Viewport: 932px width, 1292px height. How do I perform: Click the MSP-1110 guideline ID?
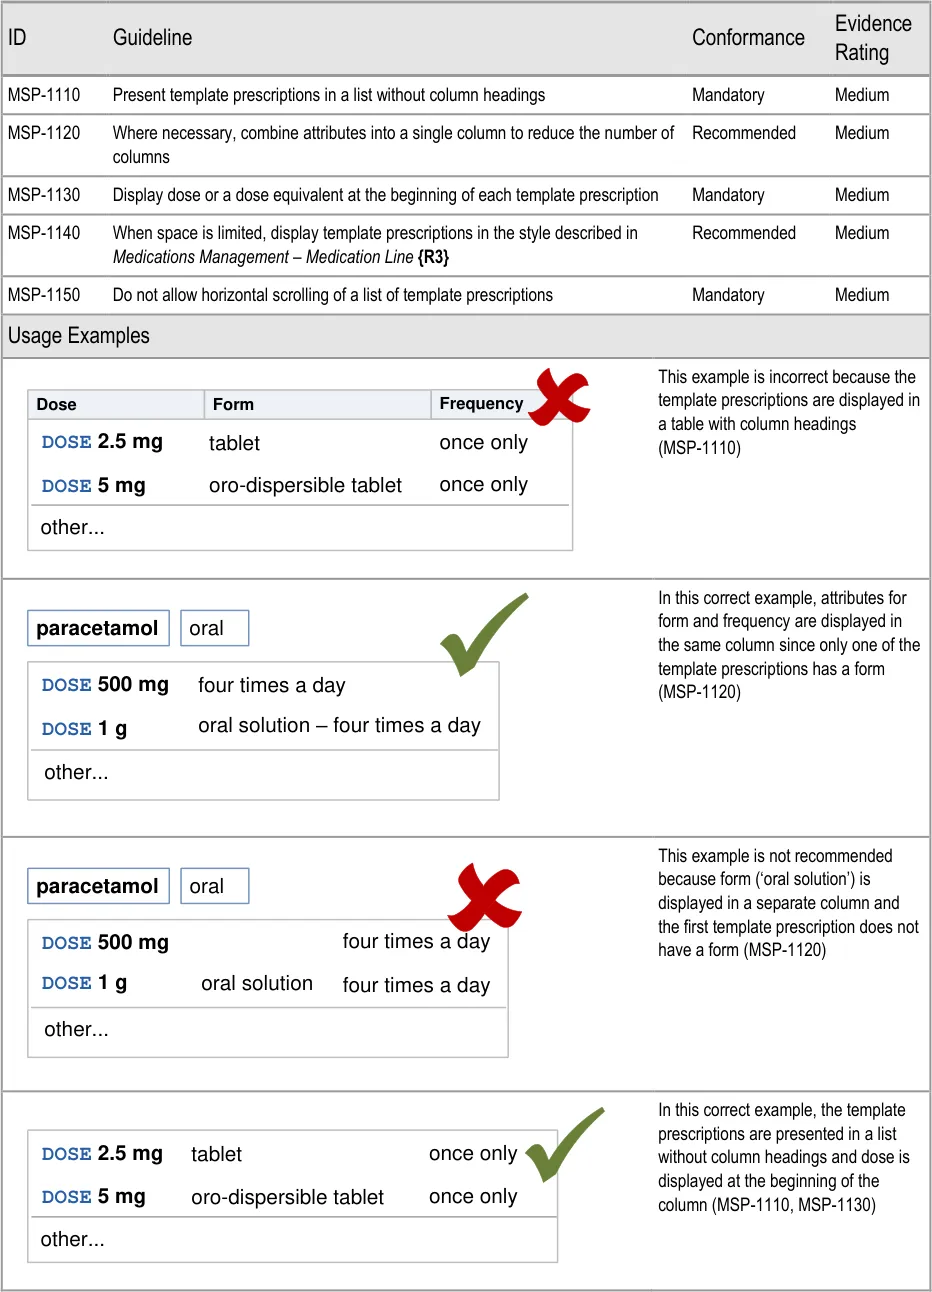tap(44, 95)
